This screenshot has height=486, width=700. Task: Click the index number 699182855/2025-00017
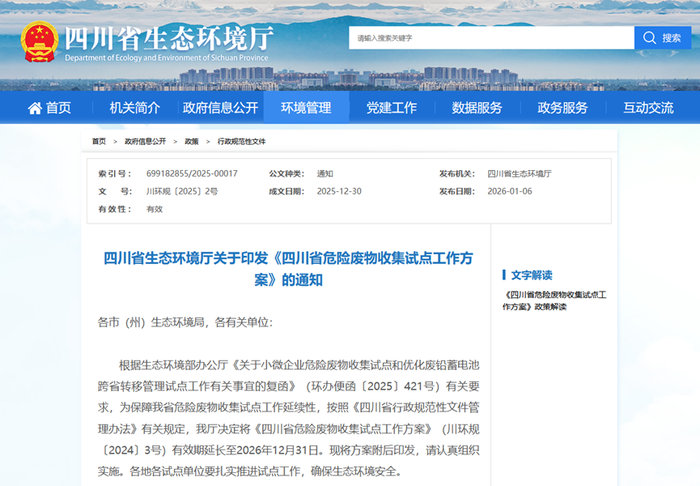point(192,174)
